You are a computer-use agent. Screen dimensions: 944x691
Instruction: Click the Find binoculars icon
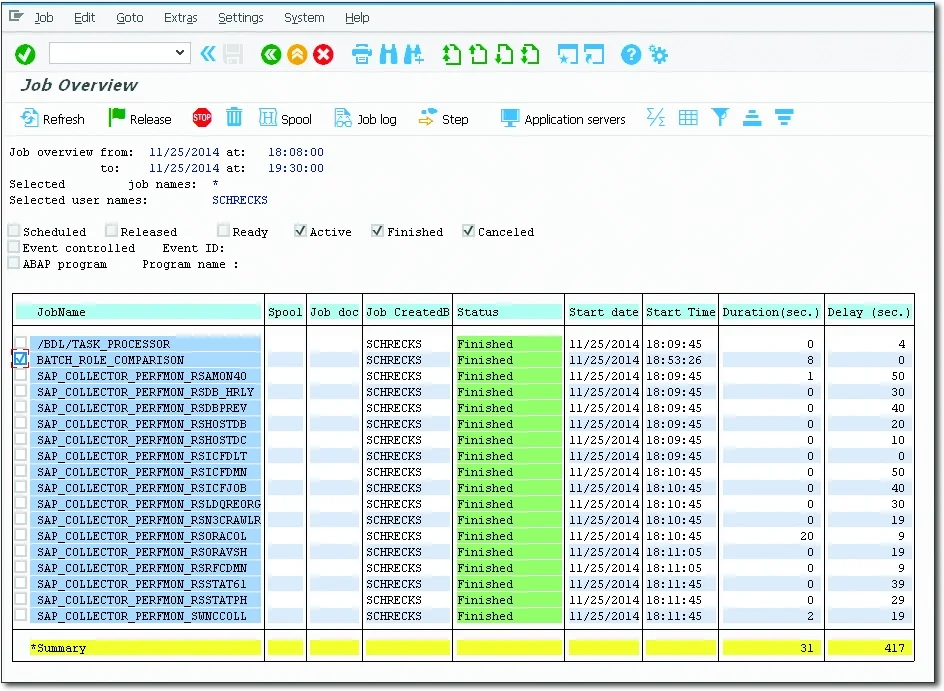tap(388, 55)
